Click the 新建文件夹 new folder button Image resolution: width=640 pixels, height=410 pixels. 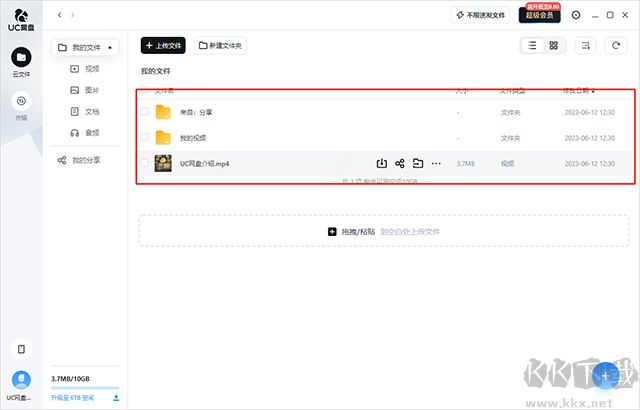pyautogui.click(x=220, y=45)
